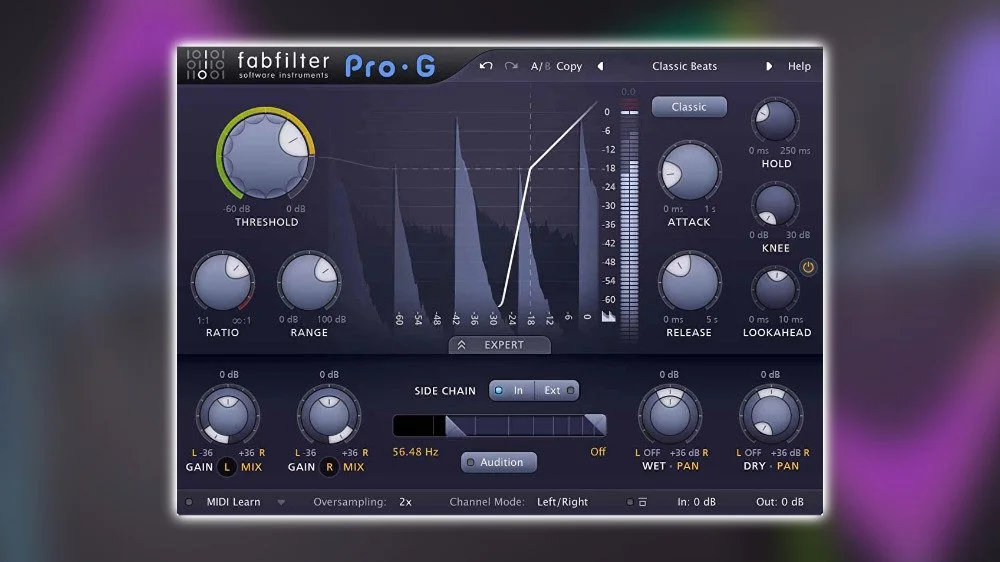Change the 2x Oversampling setting

(406, 502)
